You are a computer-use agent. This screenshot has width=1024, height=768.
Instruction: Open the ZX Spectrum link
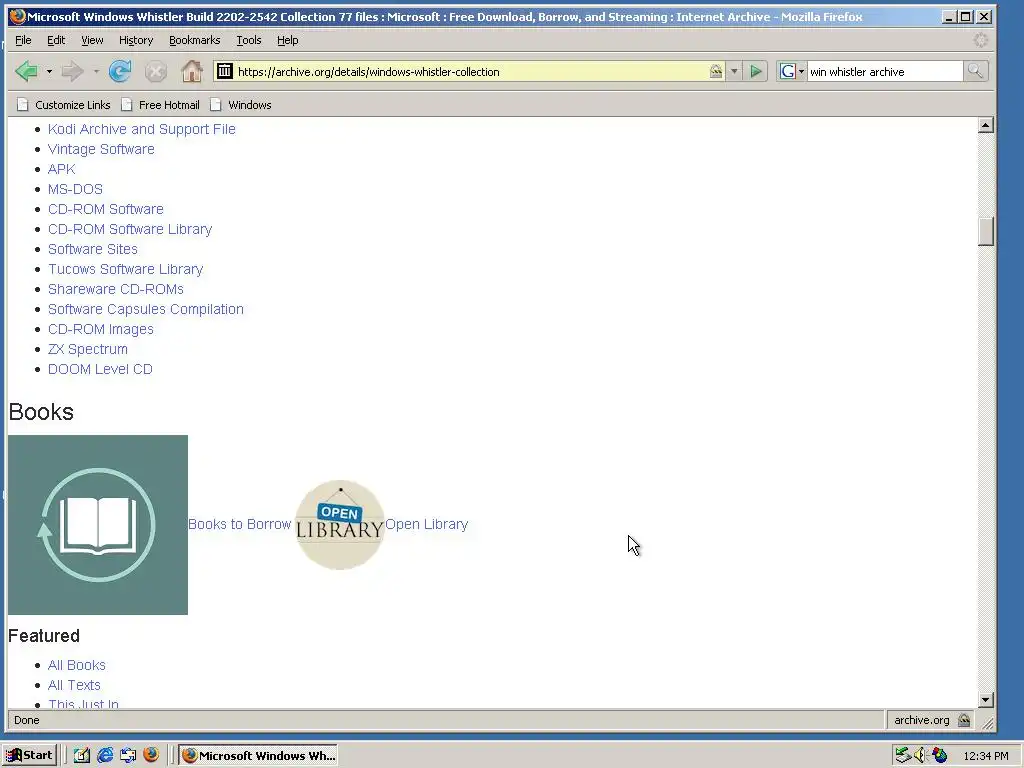point(88,349)
